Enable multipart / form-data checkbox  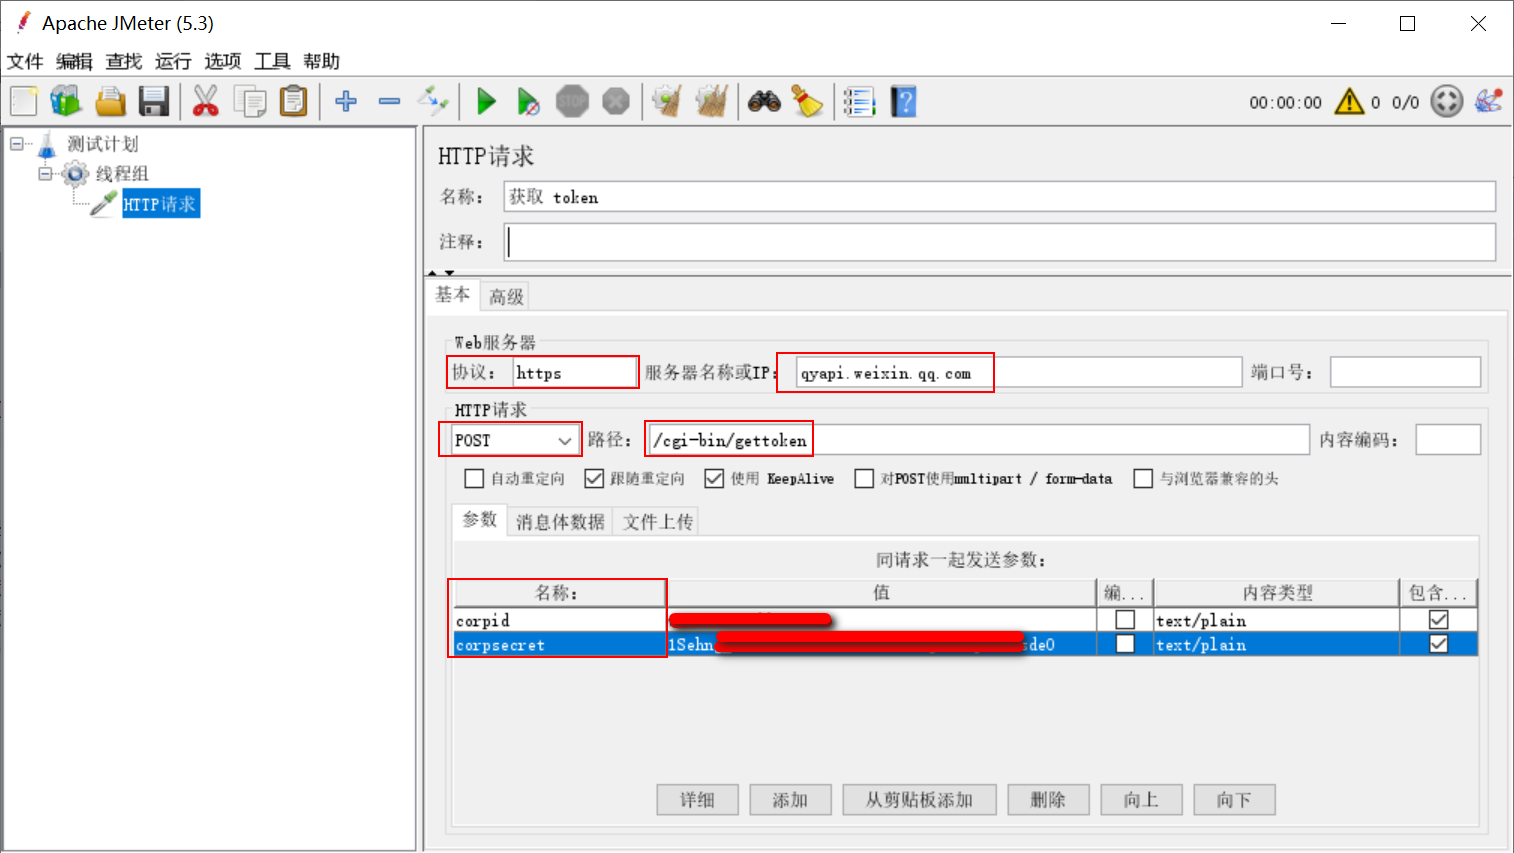click(864, 479)
